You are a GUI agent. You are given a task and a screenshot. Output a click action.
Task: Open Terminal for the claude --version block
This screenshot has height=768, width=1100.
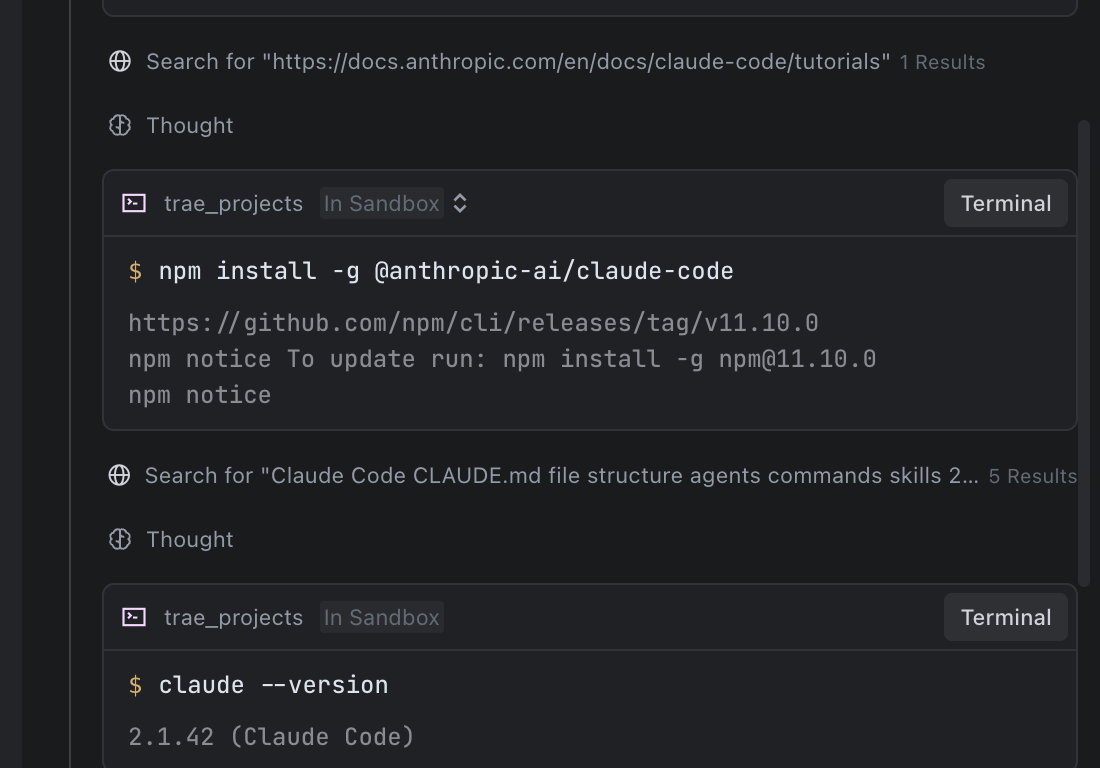[1005, 617]
